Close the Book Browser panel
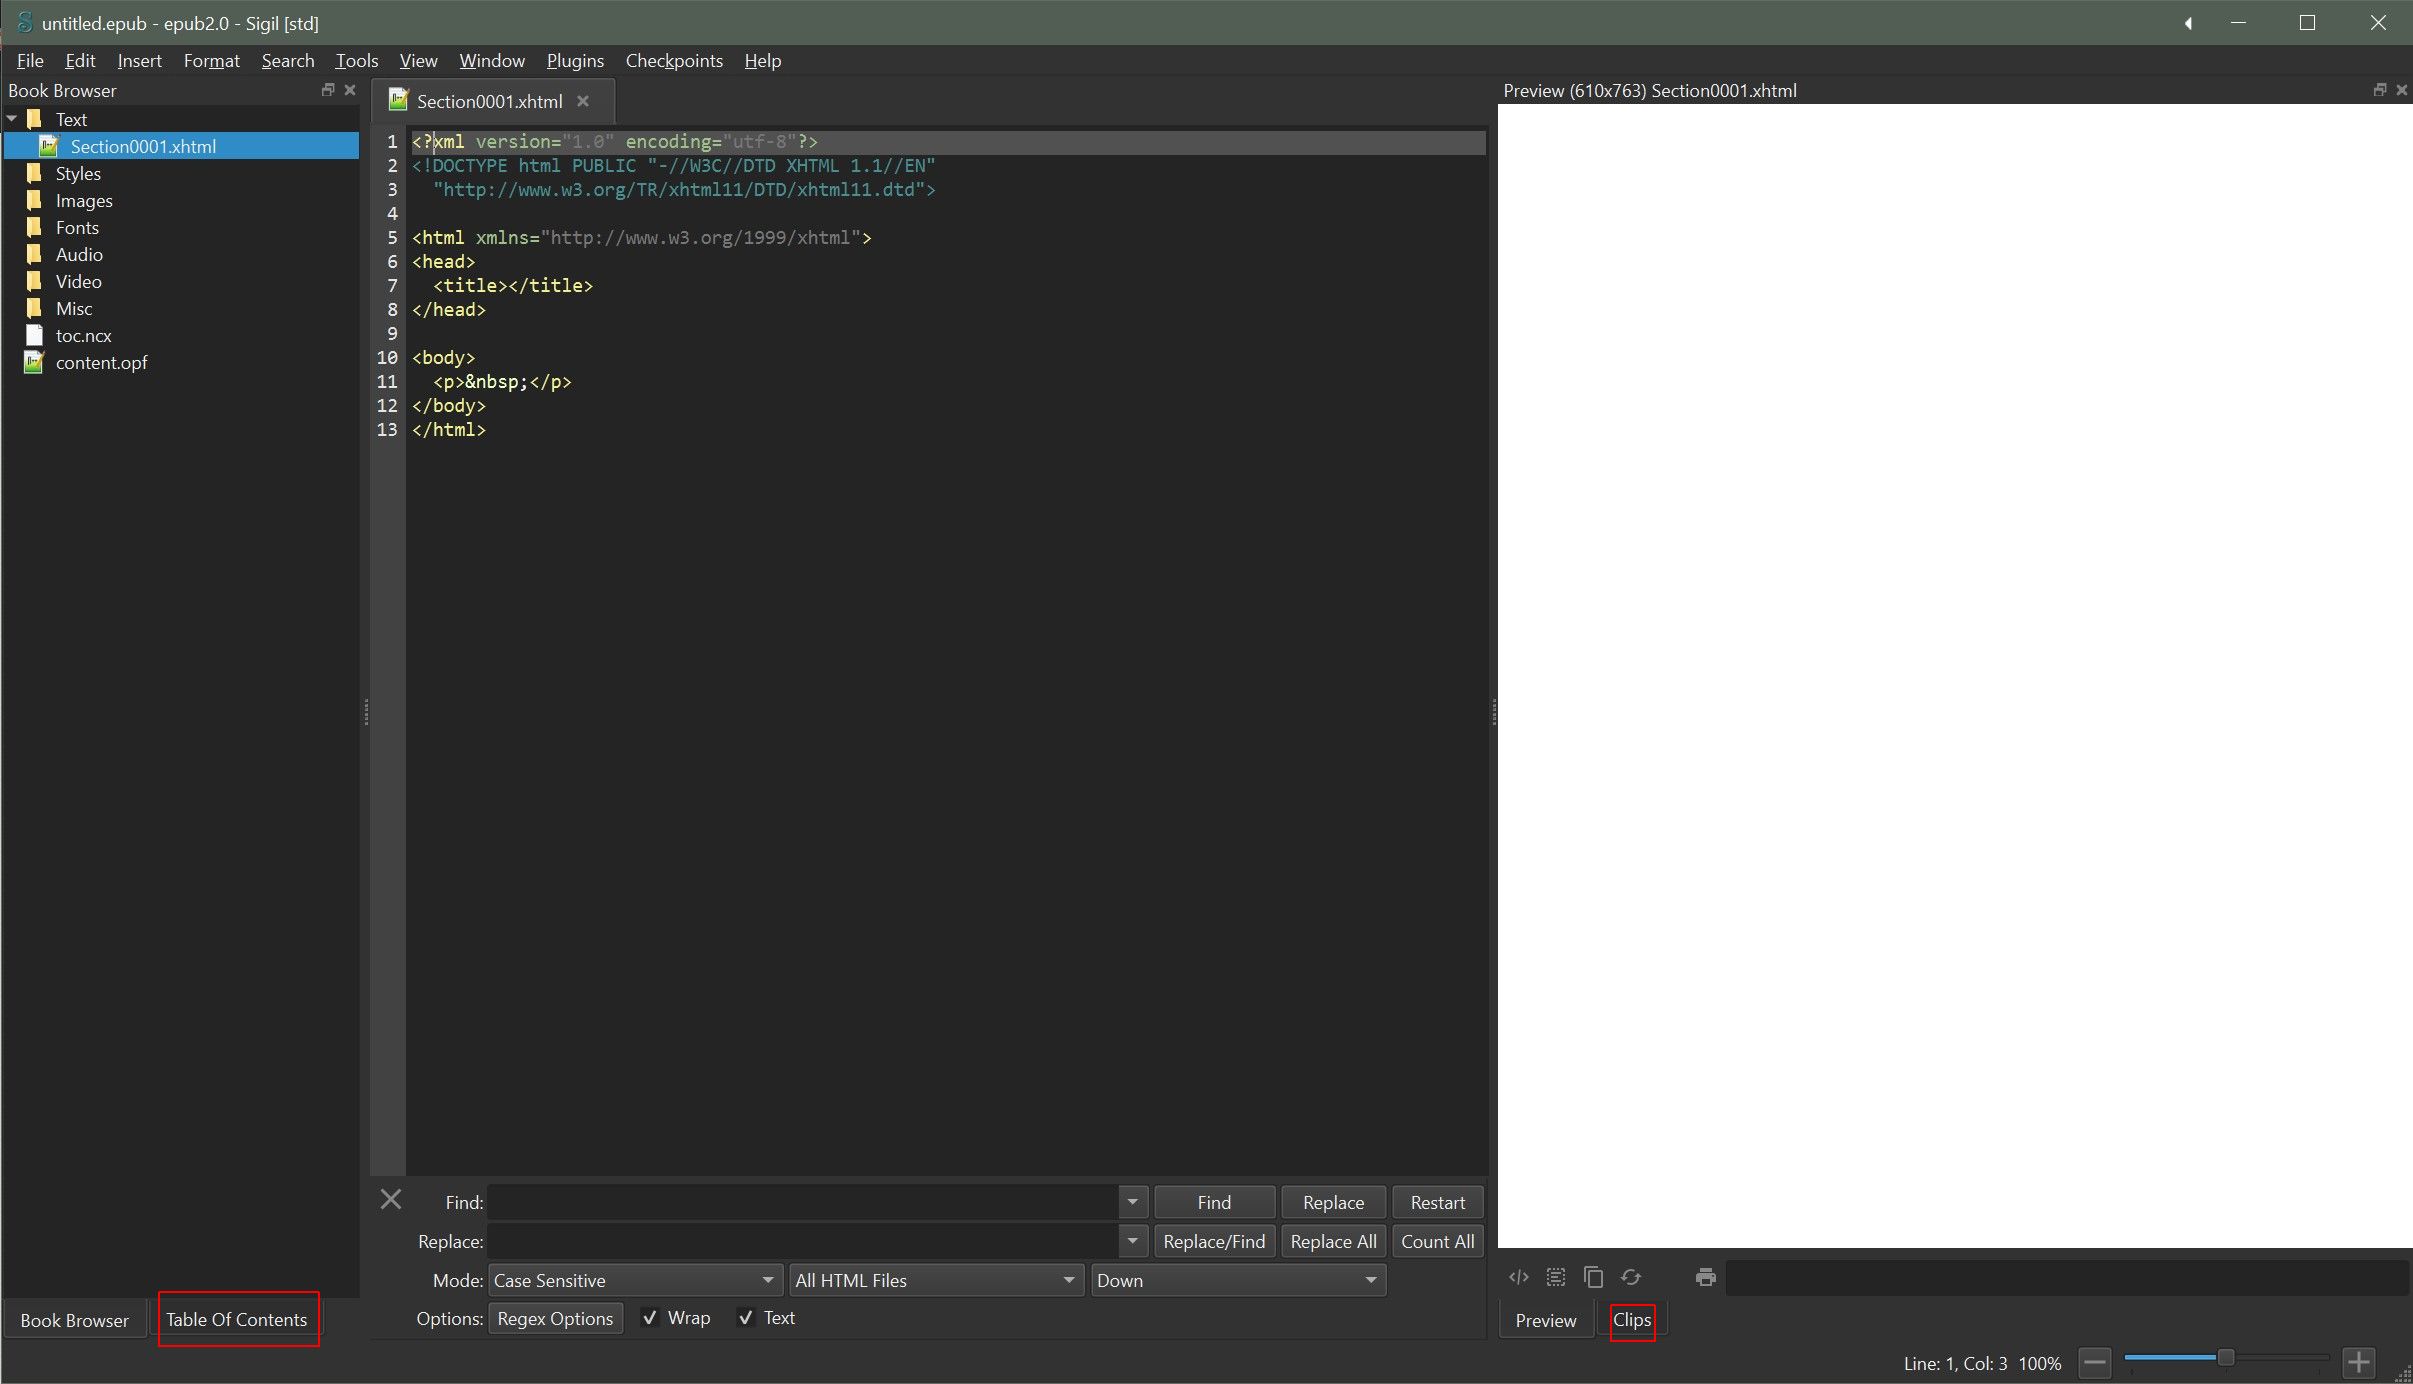Image resolution: width=2413 pixels, height=1384 pixels. [x=350, y=90]
